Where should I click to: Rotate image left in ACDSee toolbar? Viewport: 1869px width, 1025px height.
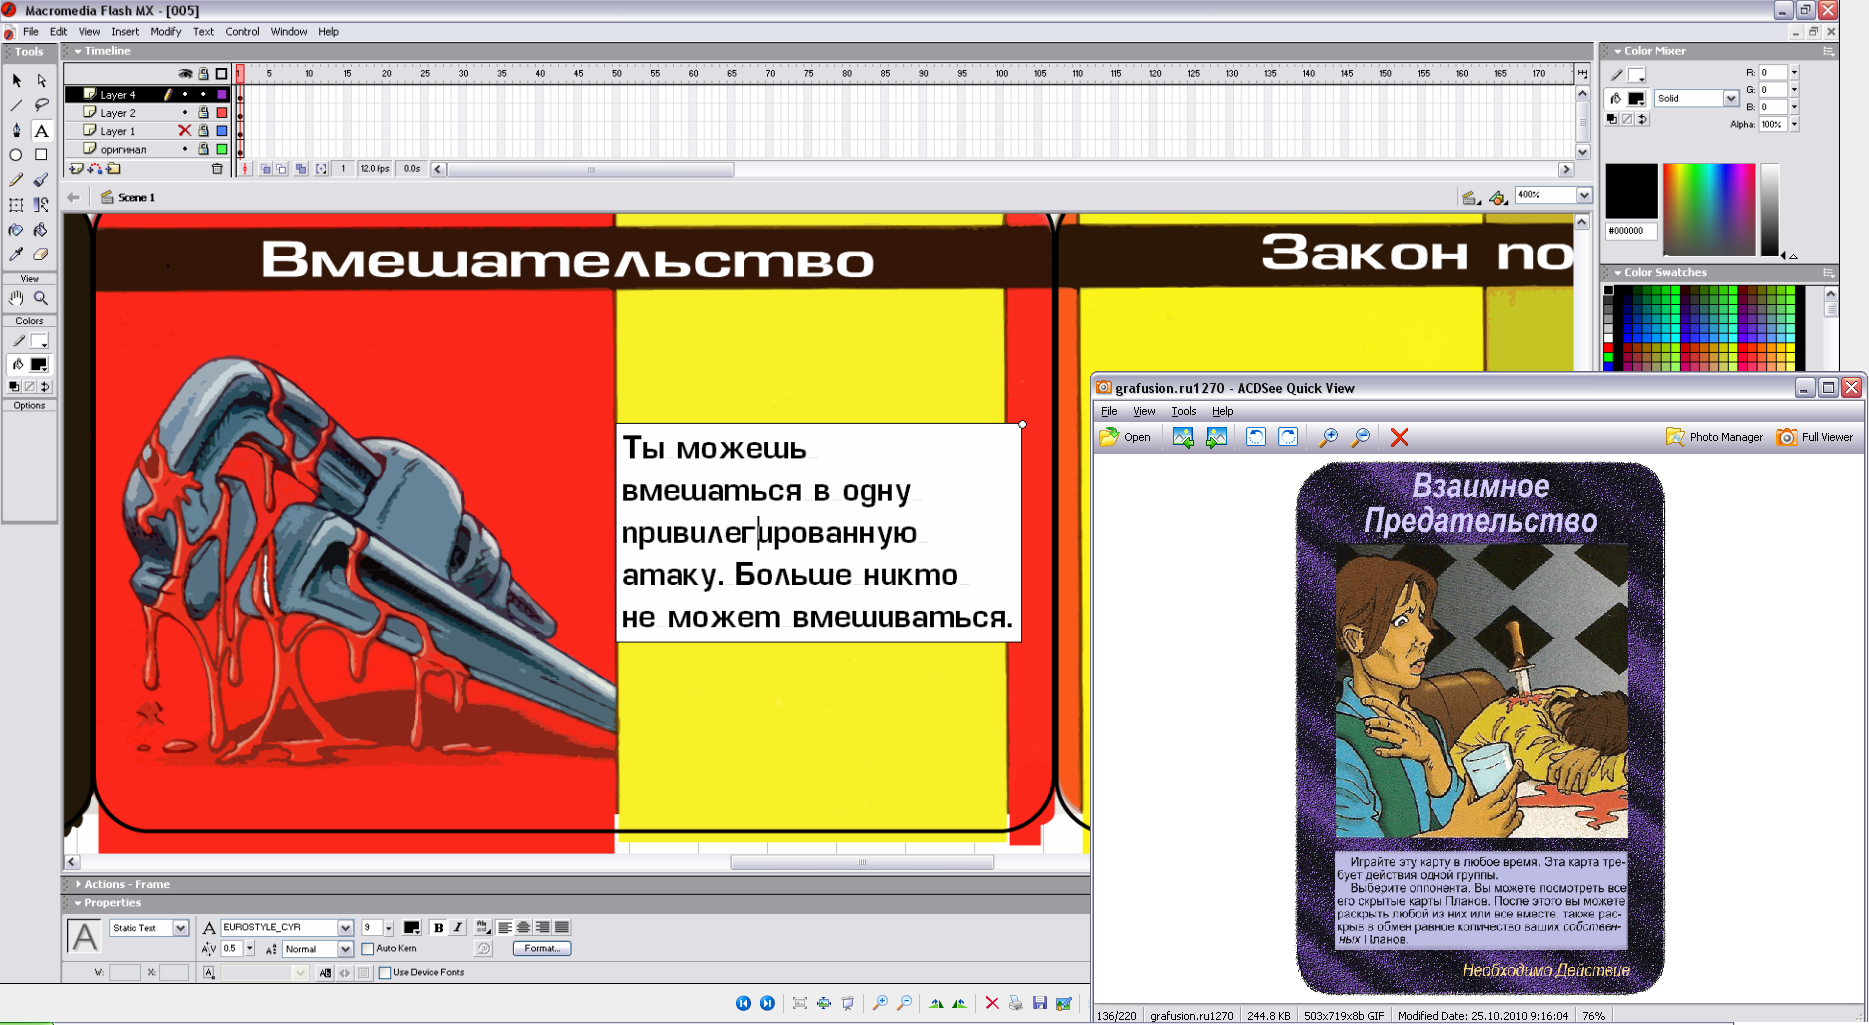pos(1256,437)
